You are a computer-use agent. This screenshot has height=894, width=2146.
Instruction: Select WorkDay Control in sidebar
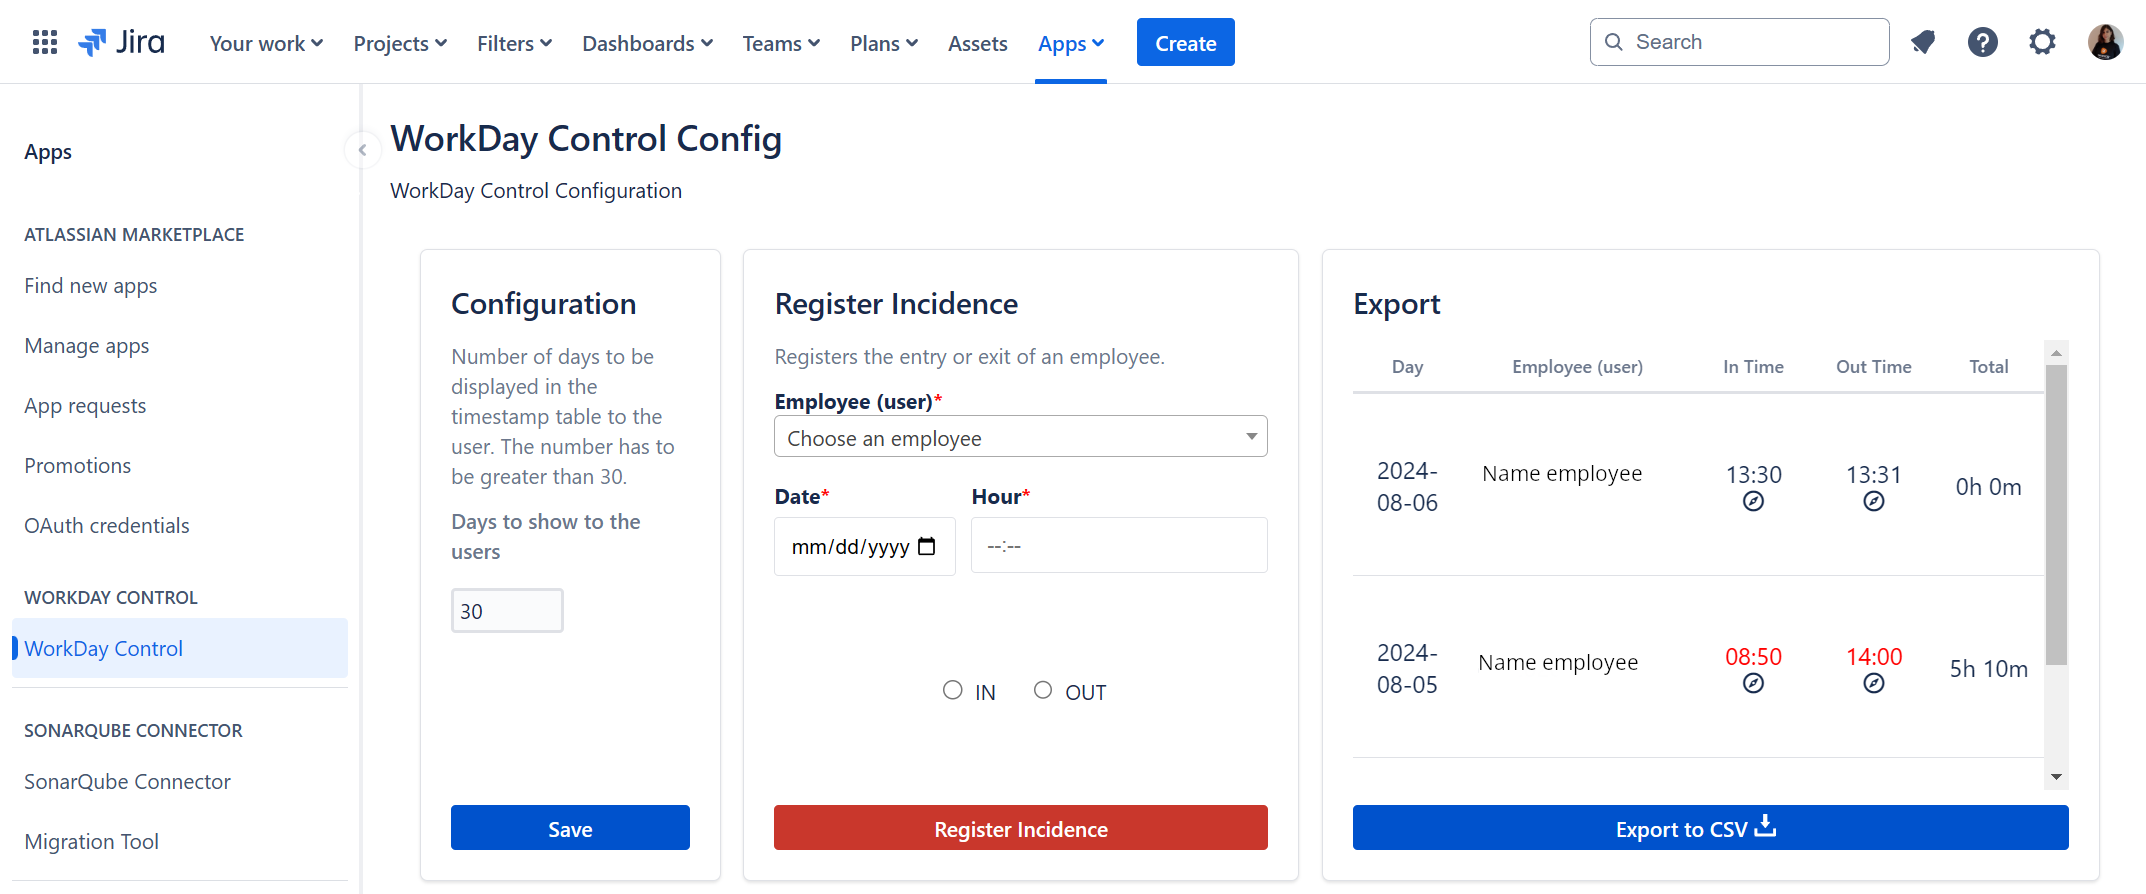180,648
